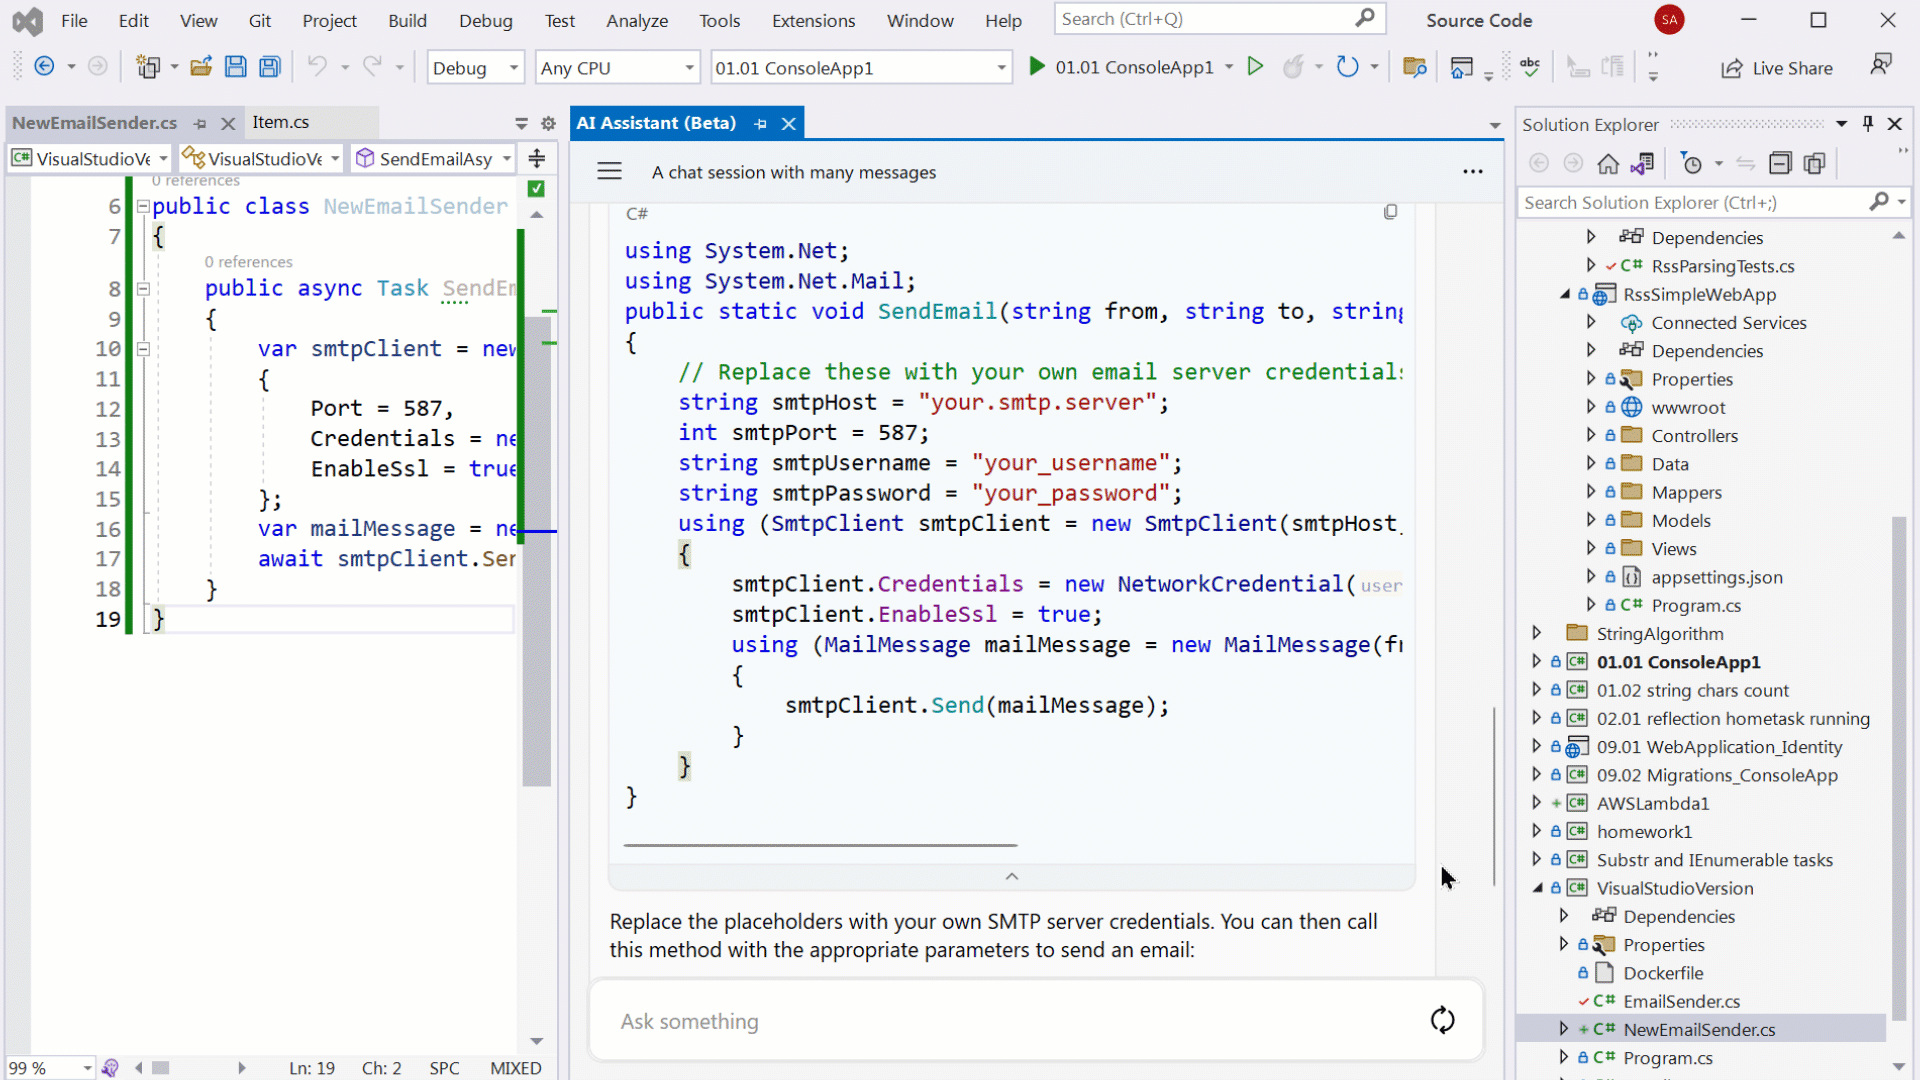
Task: Click the New Project toolbar icon
Action: [148, 66]
